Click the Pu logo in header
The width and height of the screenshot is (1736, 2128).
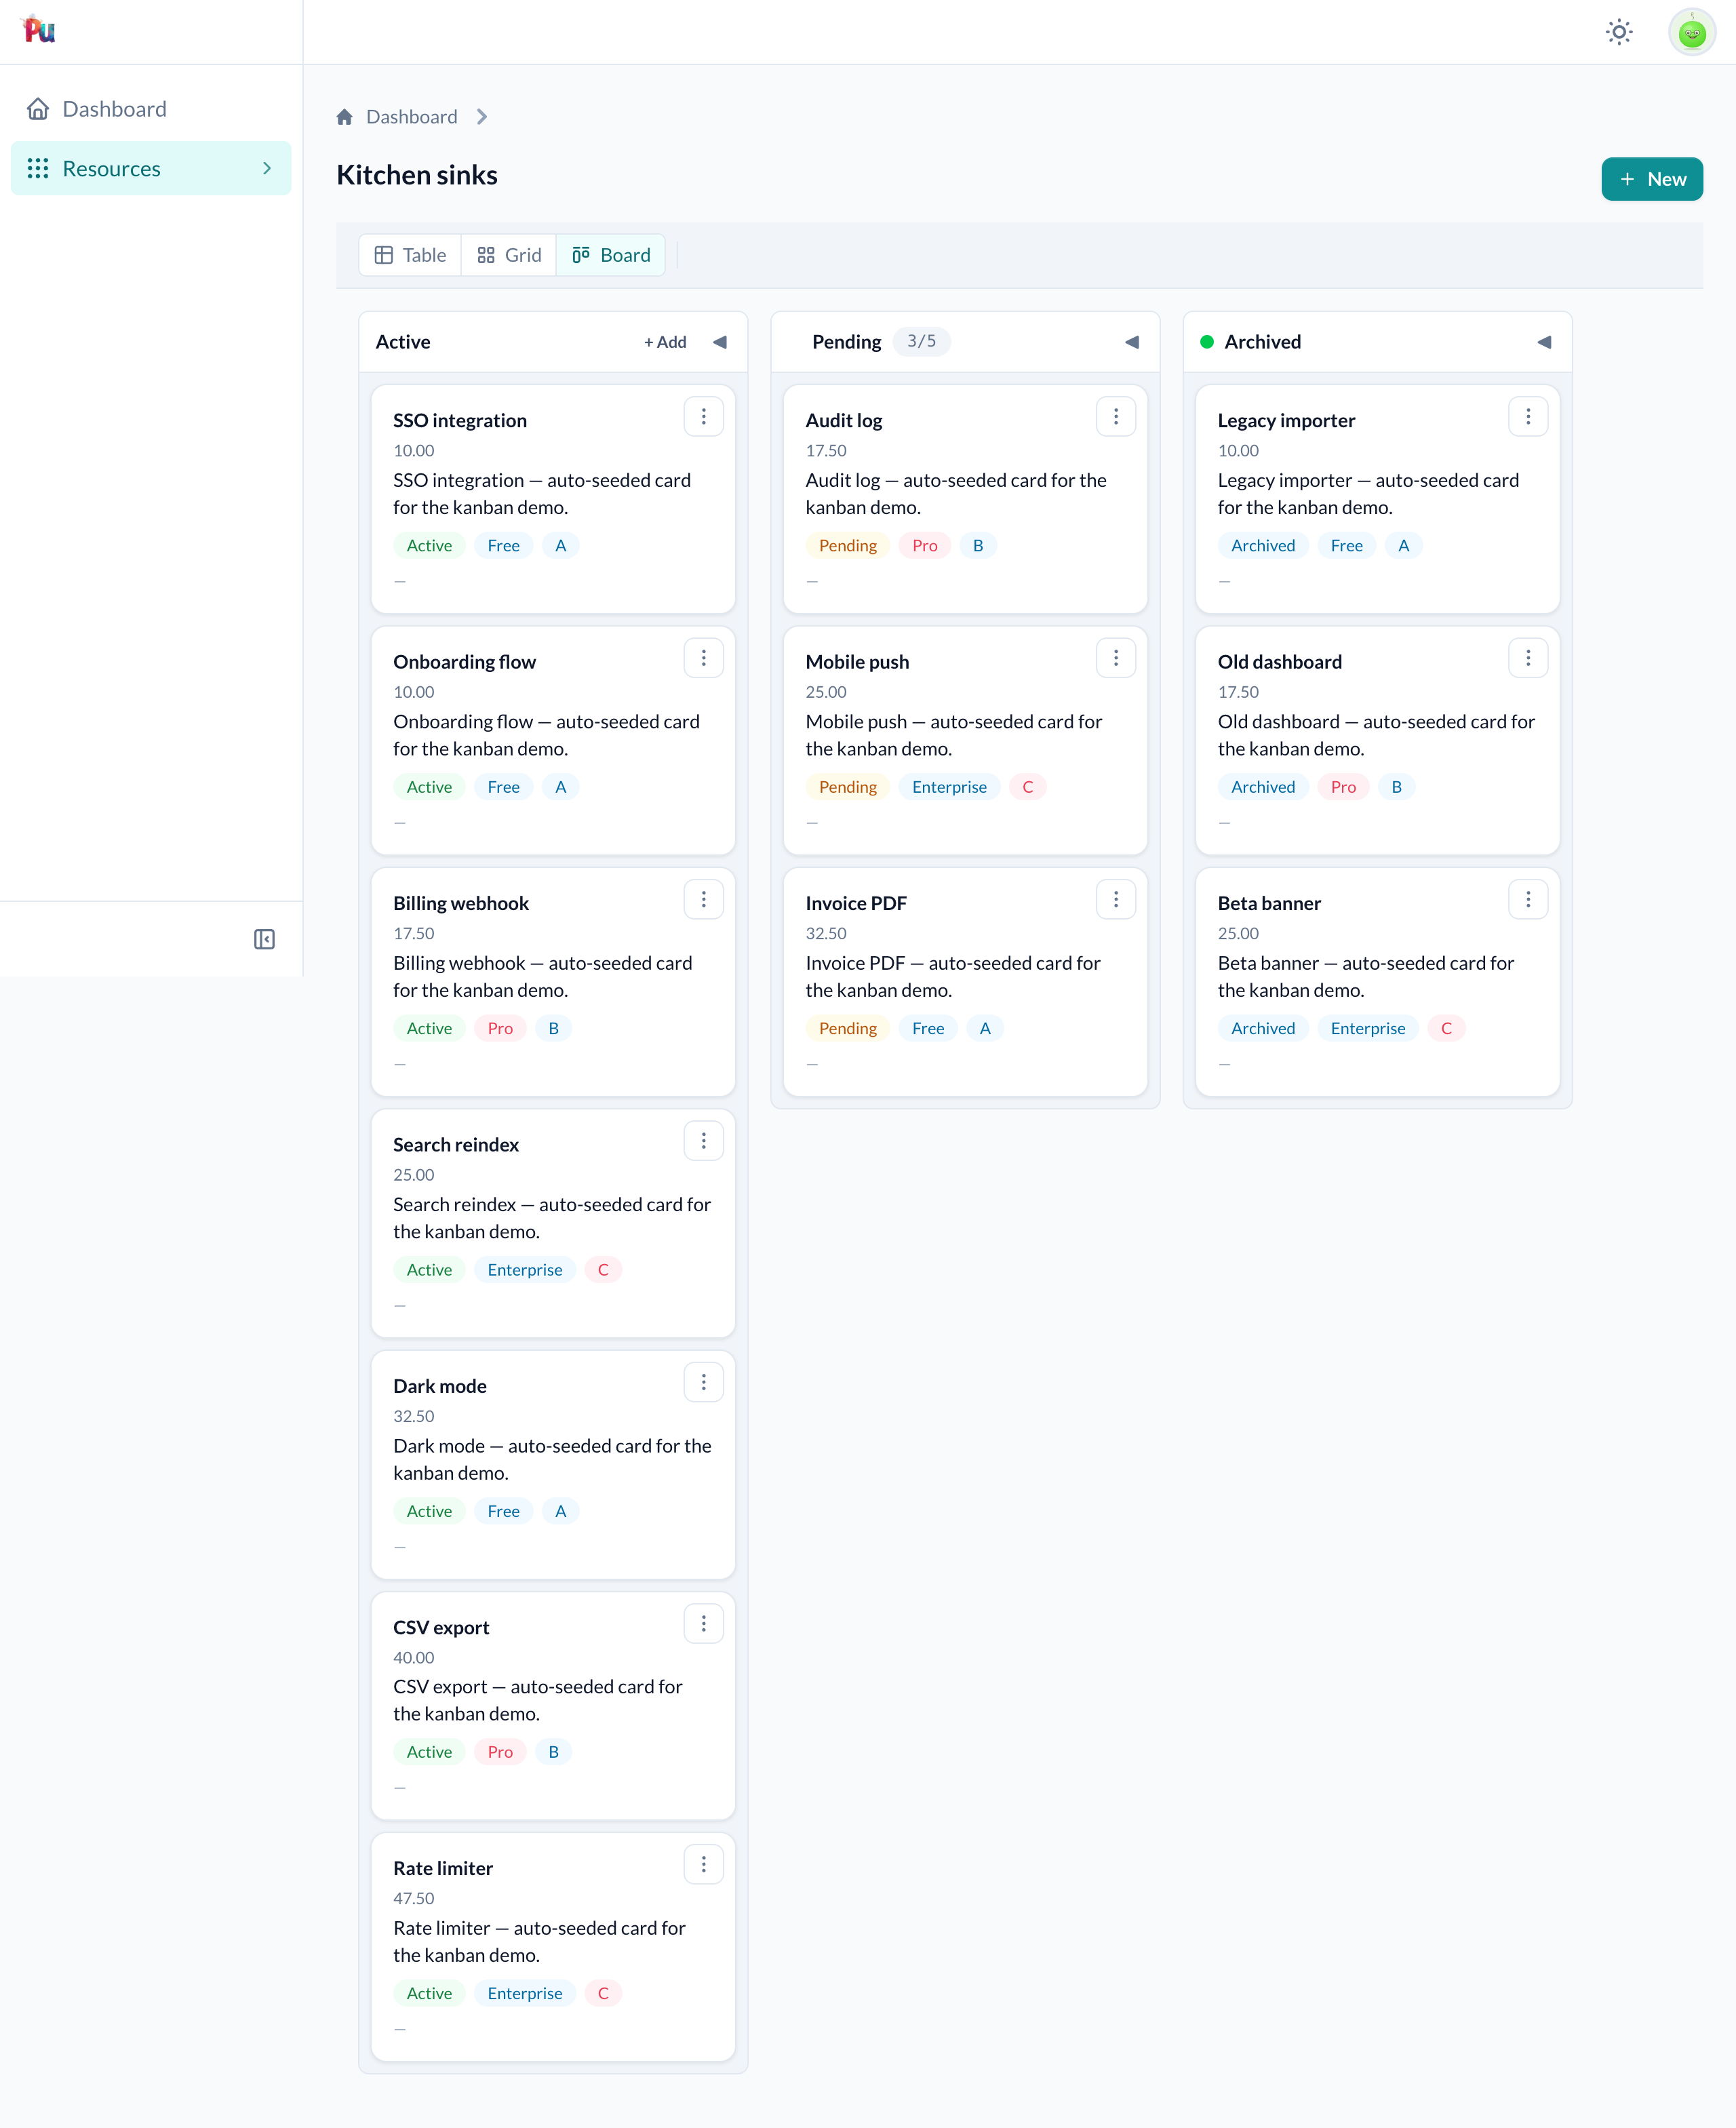pyautogui.click(x=38, y=30)
